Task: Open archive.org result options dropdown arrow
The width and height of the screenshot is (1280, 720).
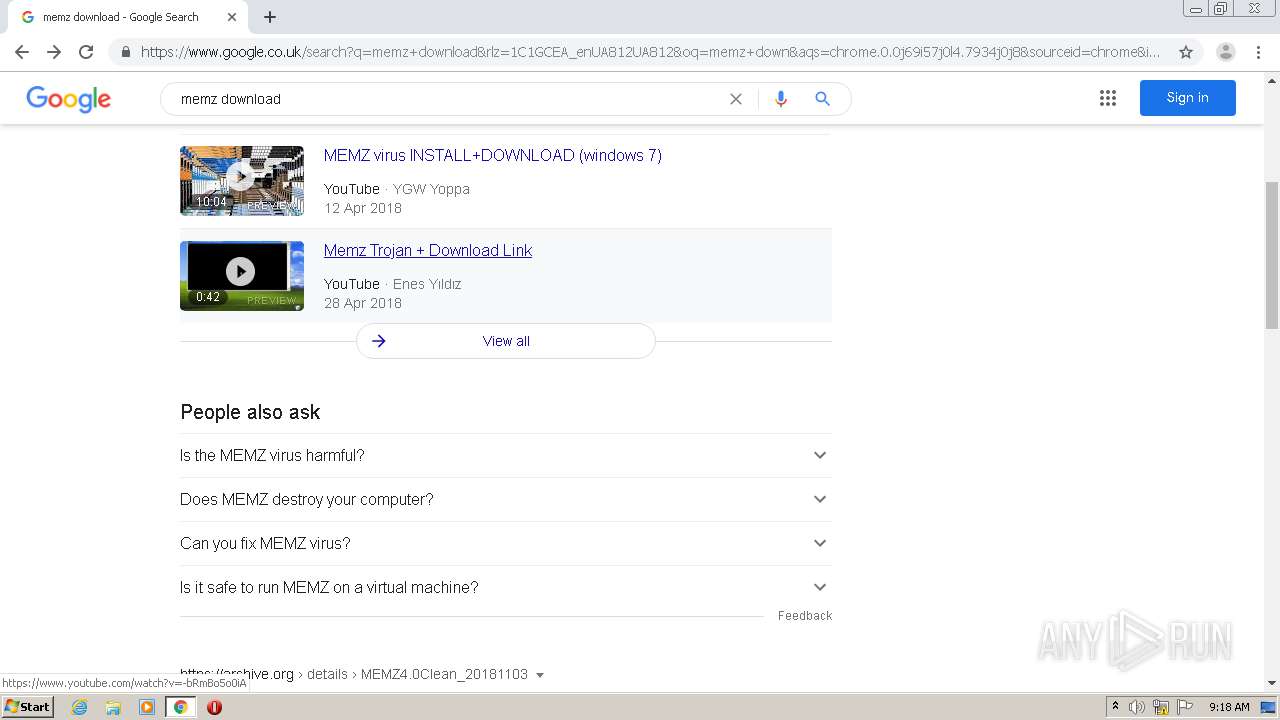Action: pyautogui.click(x=540, y=675)
